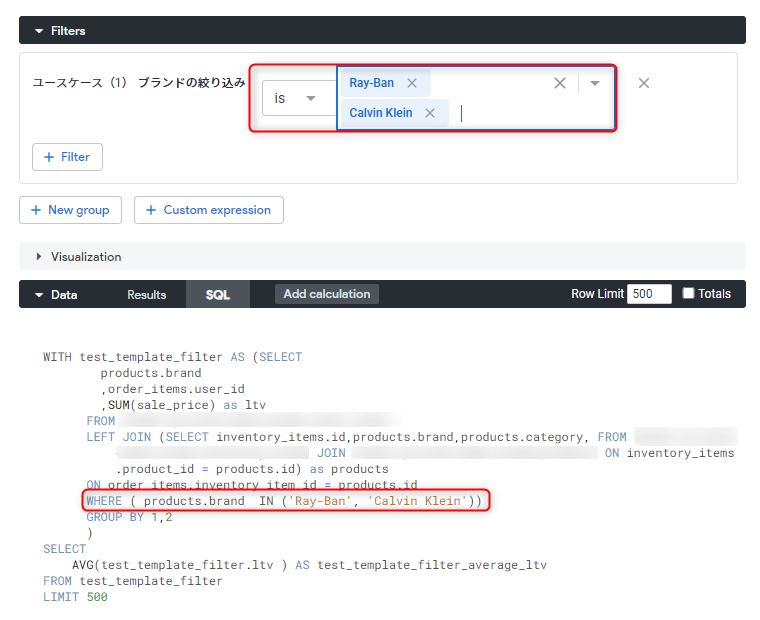Image resolution: width=760 pixels, height=620 pixels.
Task: Collapse the Filters section
Action: (39, 31)
